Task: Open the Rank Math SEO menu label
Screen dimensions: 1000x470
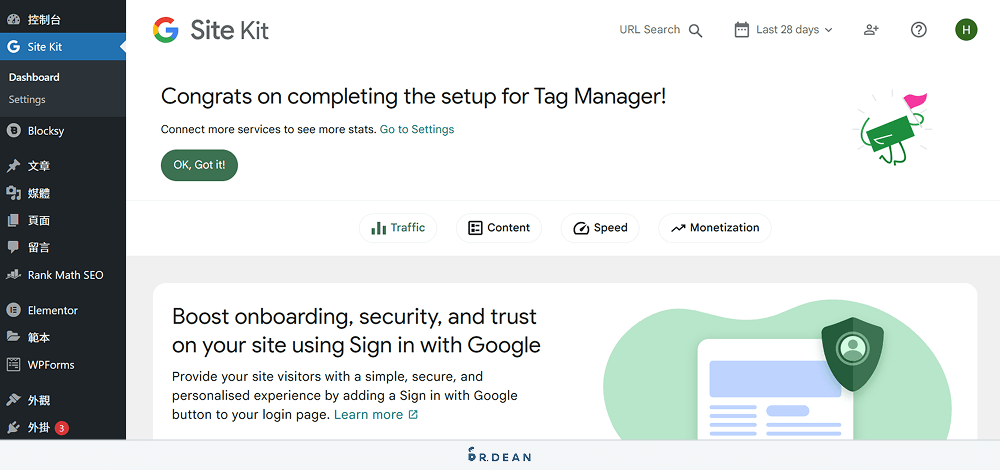Action: click(x=66, y=275)
